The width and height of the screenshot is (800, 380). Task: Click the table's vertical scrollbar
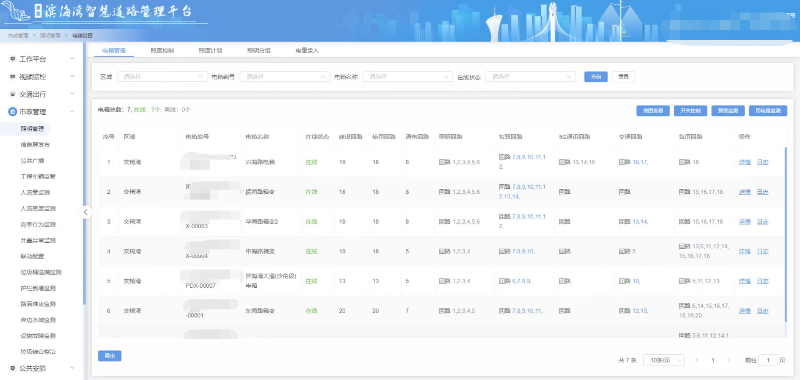click(786, 235)
